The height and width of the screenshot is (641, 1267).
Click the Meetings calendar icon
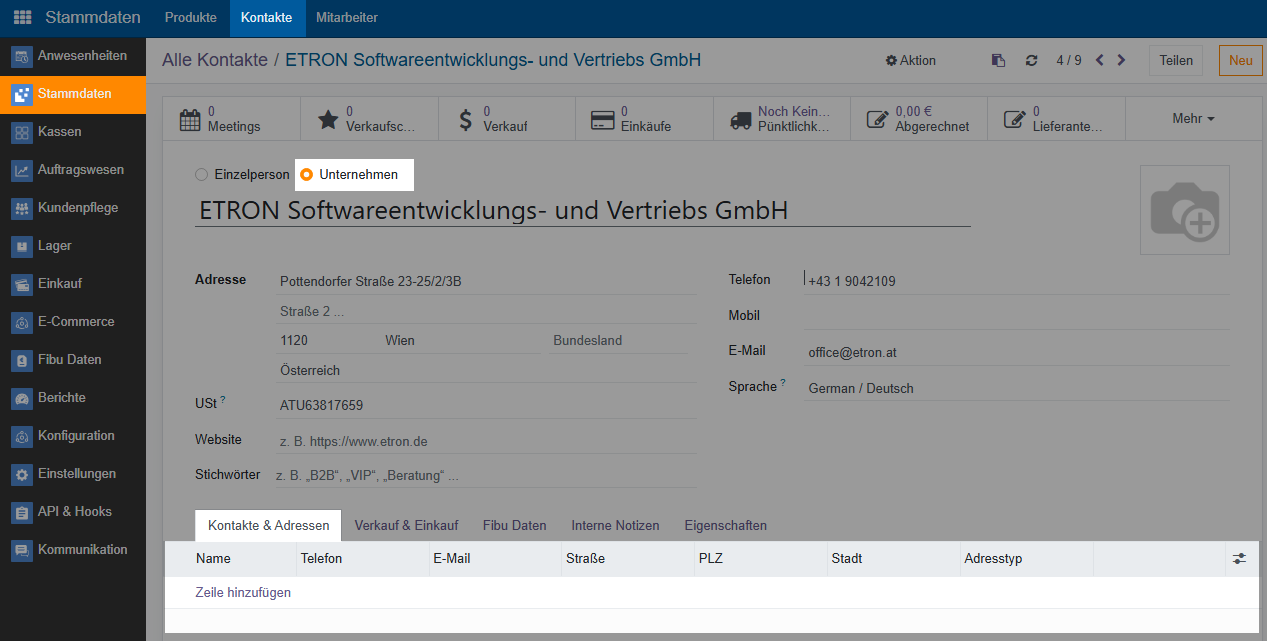pyautogui.click(x=190, y=119)
